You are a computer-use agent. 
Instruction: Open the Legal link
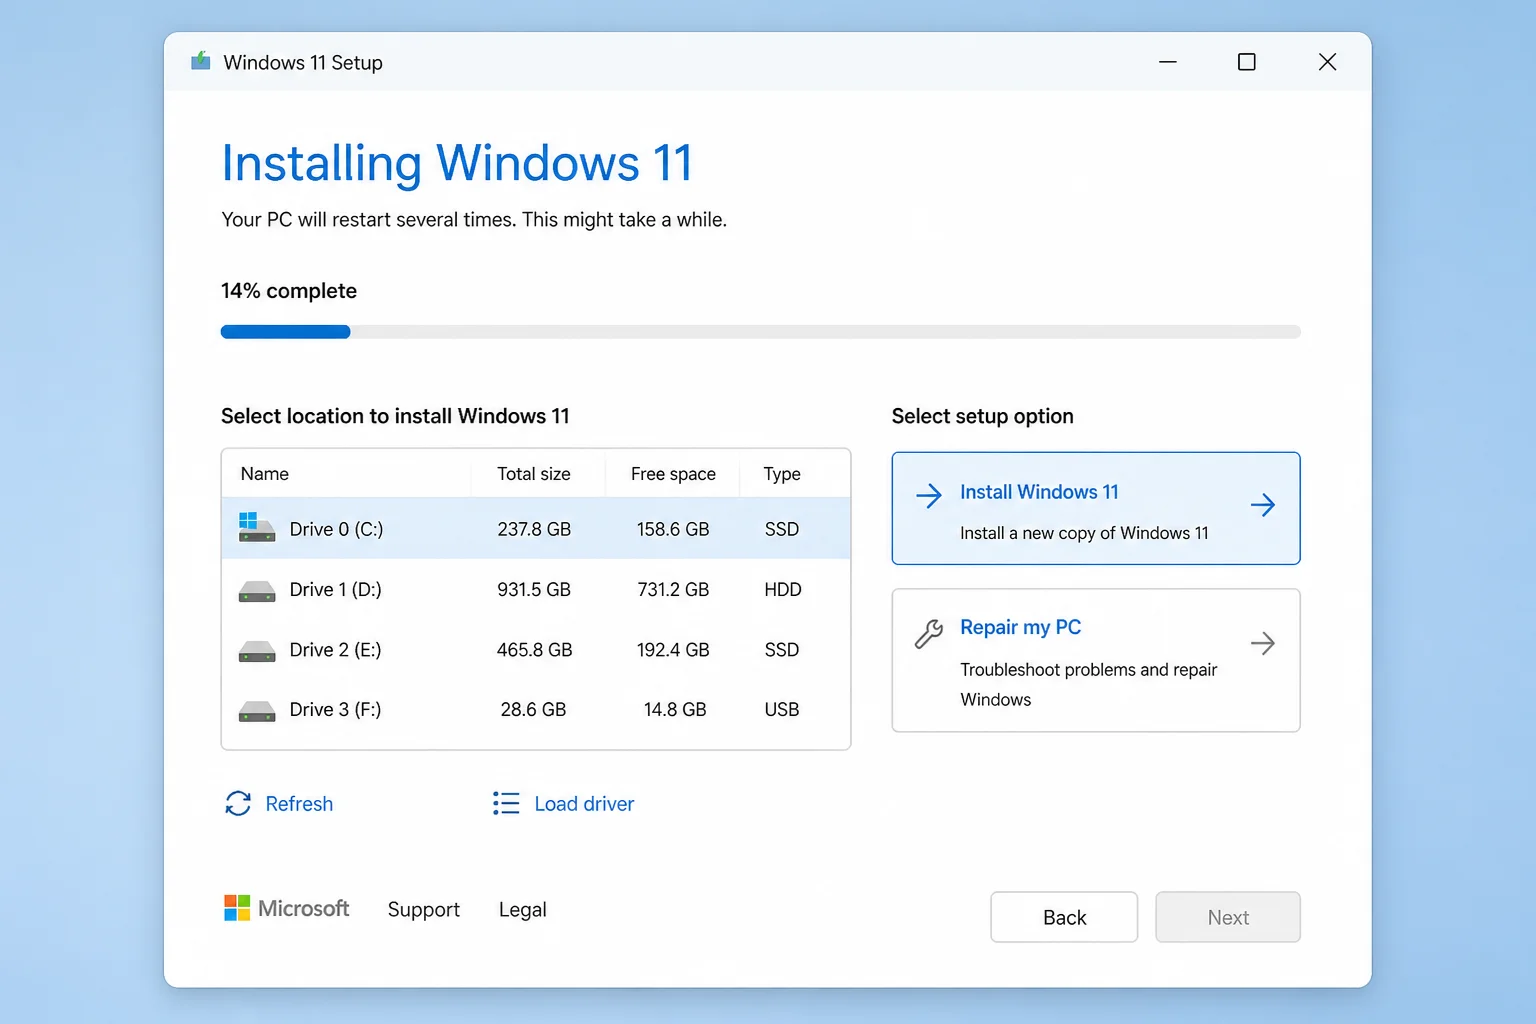(x=523, y=910)
